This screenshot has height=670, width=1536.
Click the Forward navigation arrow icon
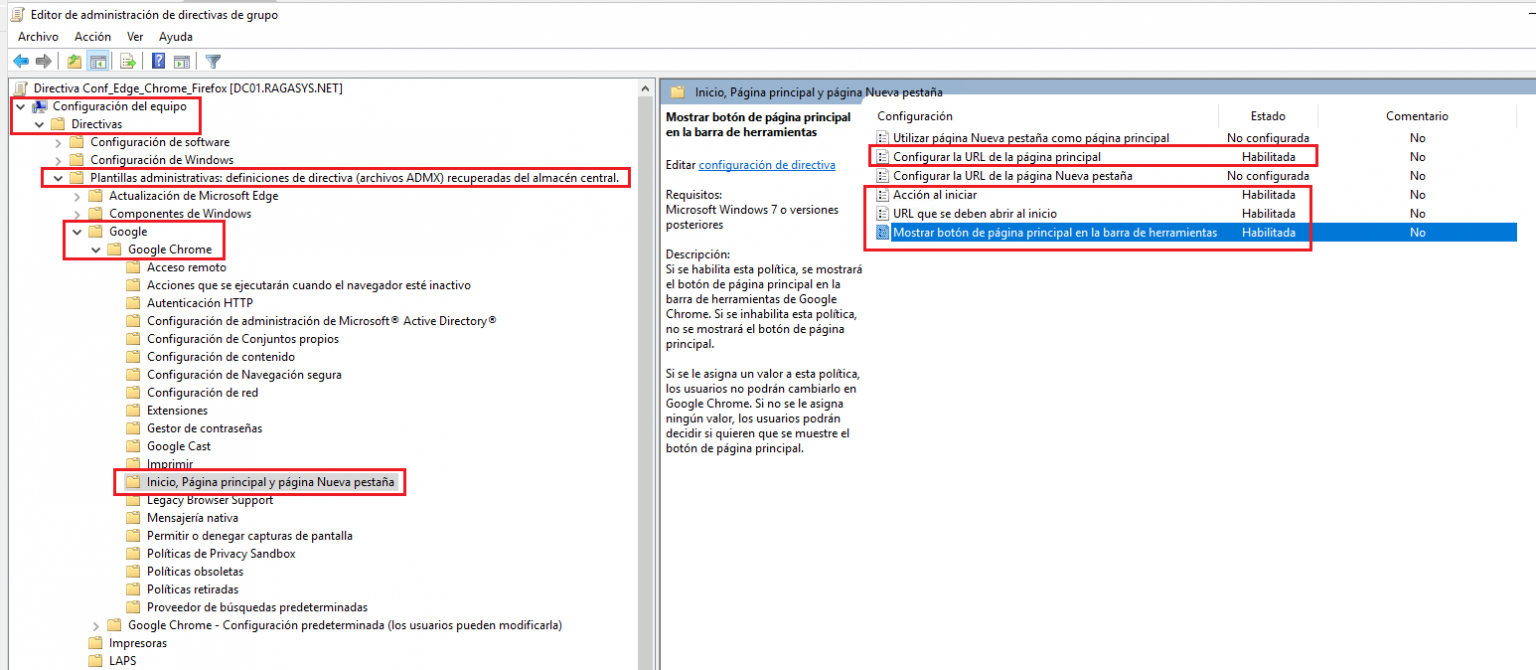coord(43,60)
